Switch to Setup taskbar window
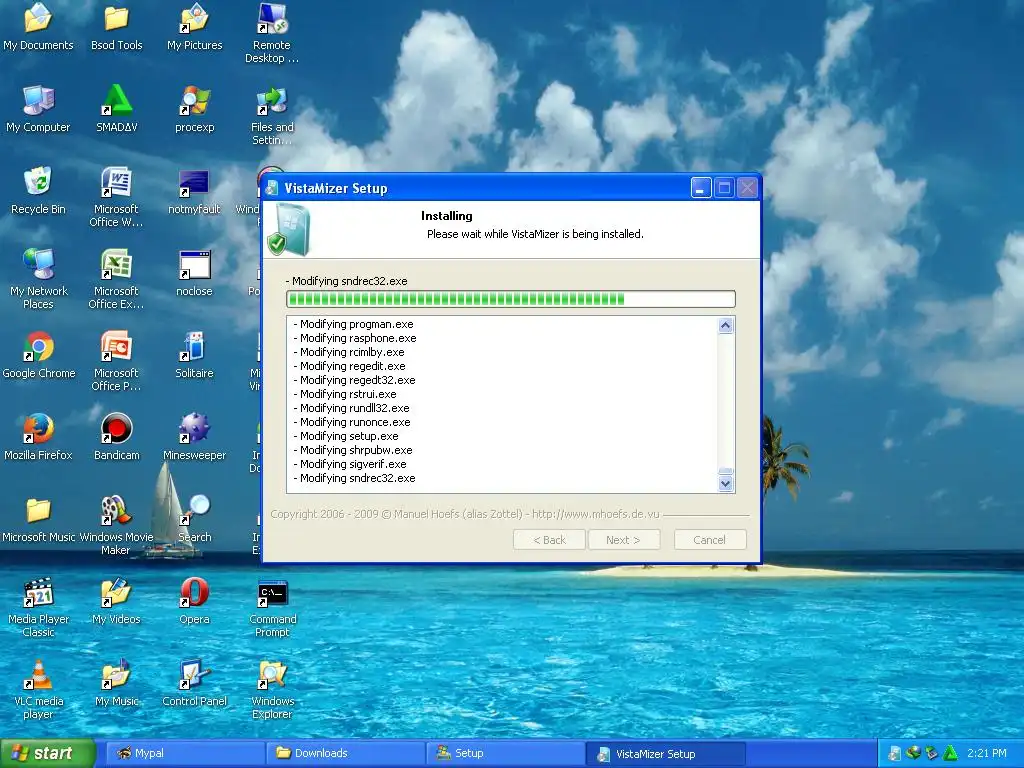 pos(505,753)
